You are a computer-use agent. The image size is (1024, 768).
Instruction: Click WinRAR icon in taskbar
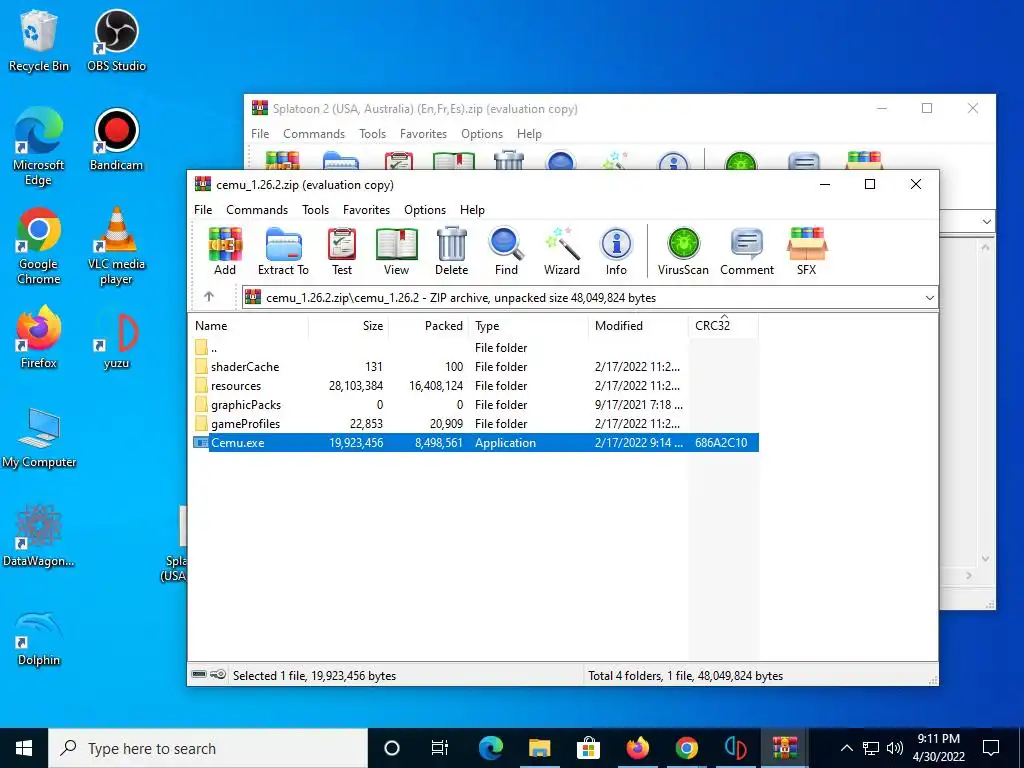coord(784,748)
